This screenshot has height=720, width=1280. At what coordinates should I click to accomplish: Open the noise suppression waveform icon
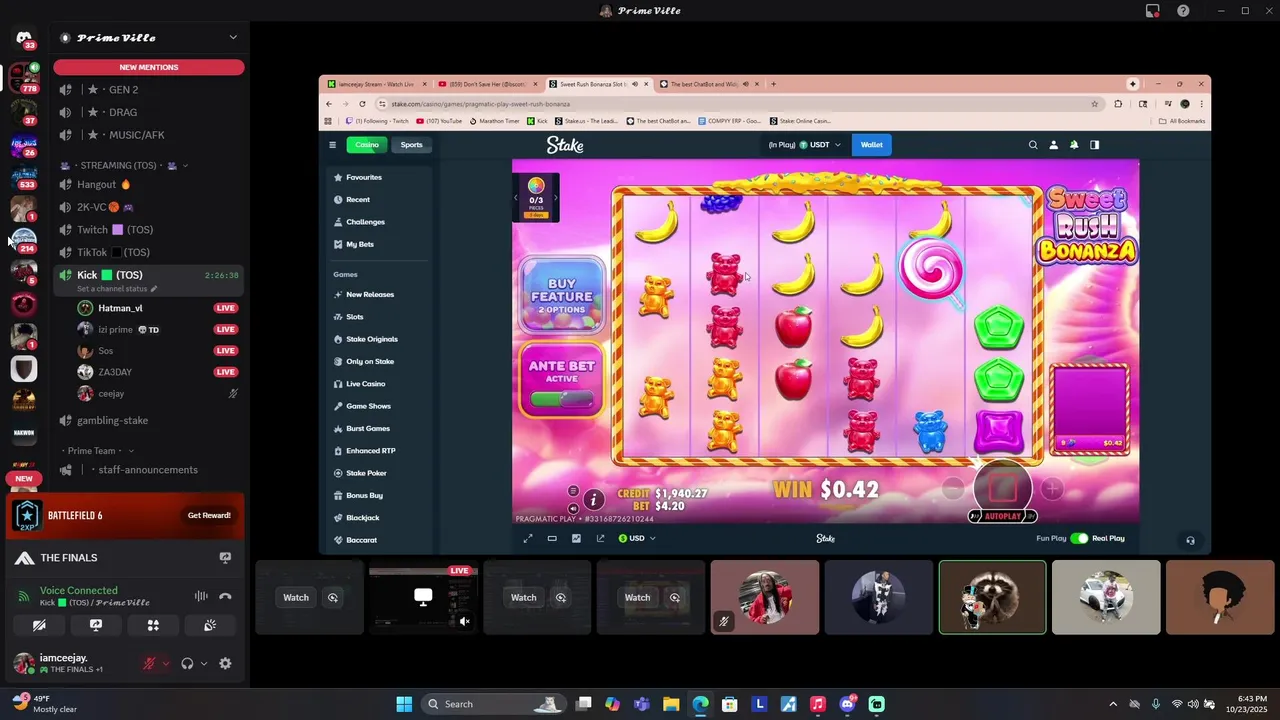[x=201, y=597]
